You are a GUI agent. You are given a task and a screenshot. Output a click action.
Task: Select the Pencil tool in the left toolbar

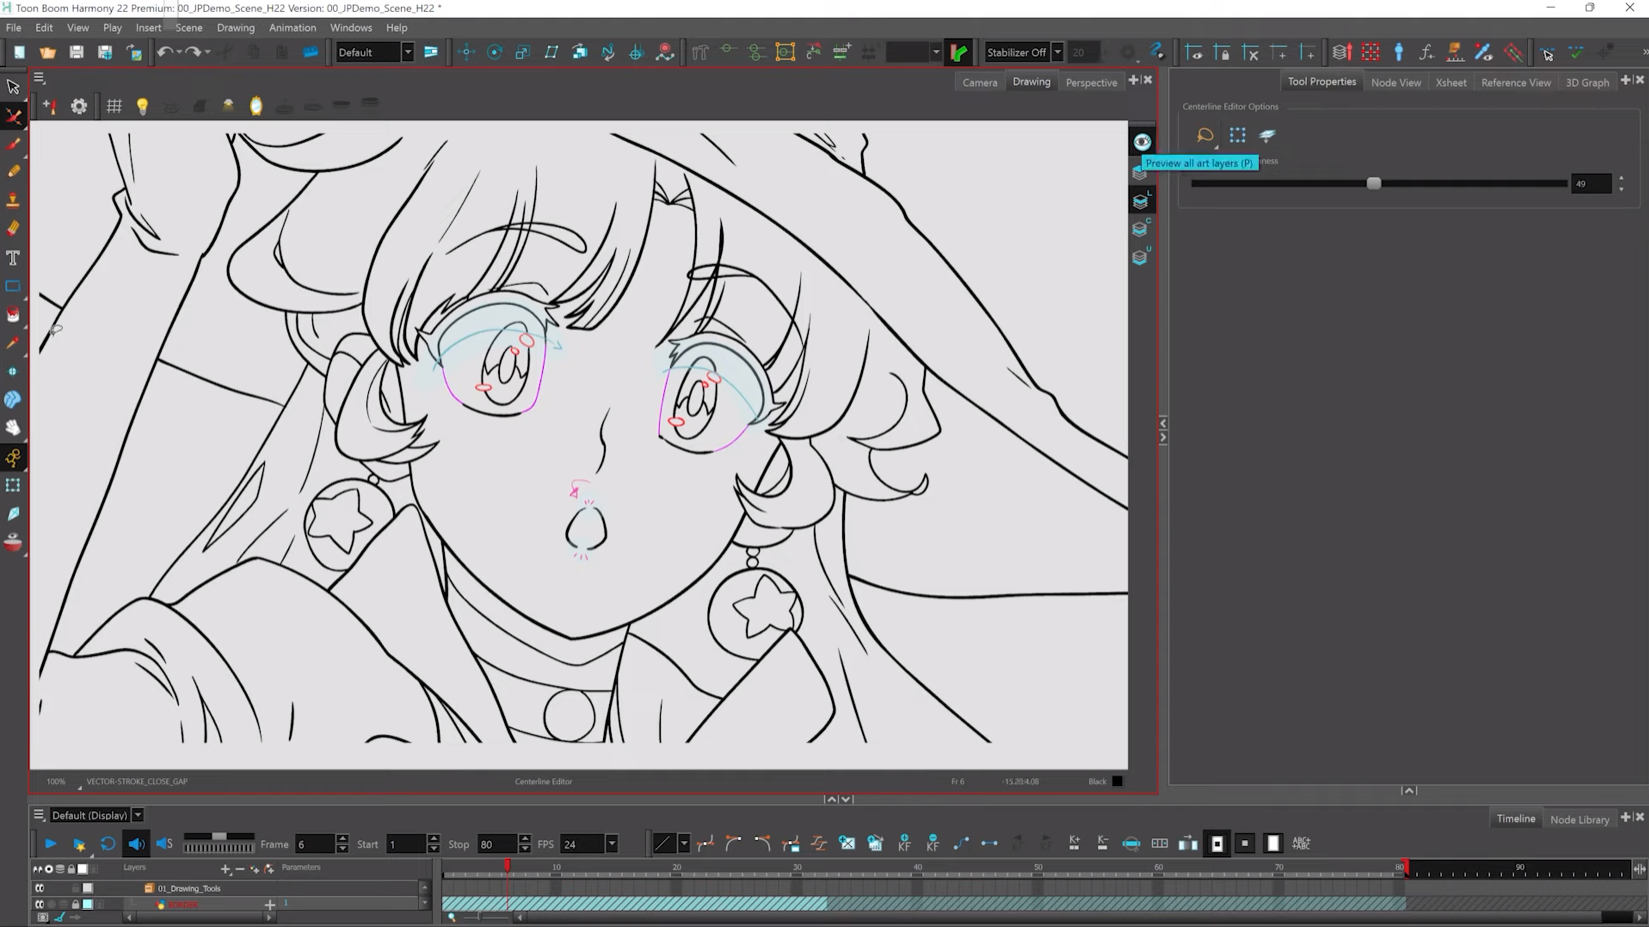tap(13, 172)
